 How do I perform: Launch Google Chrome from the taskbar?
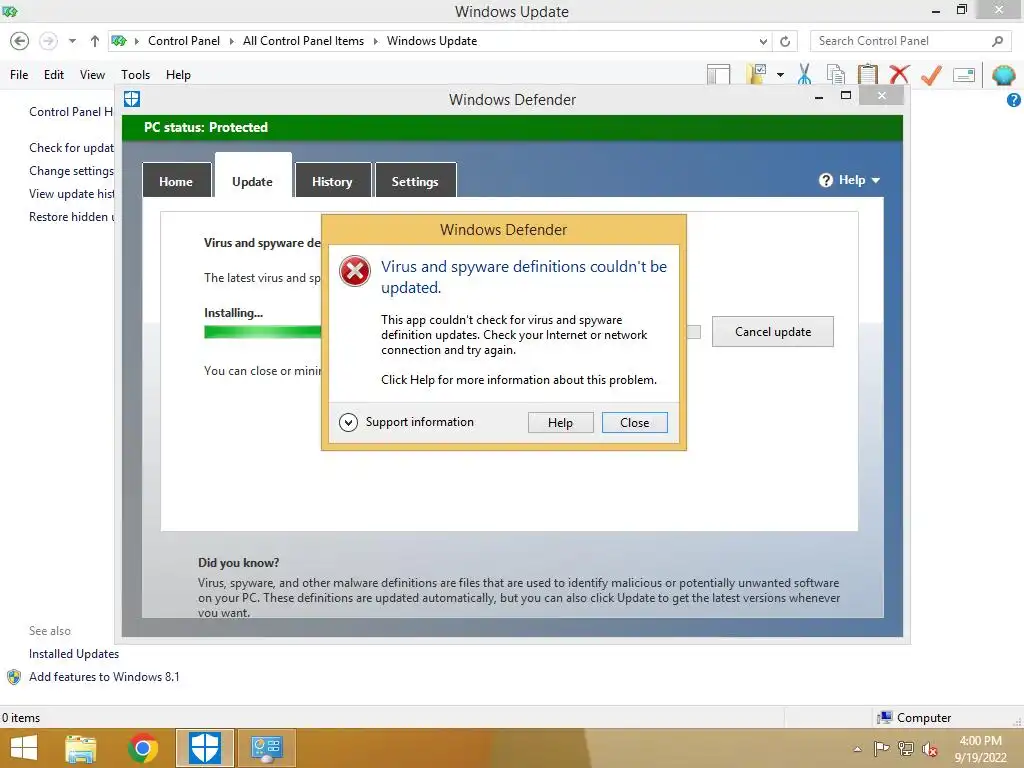click(x=143, y=748)
